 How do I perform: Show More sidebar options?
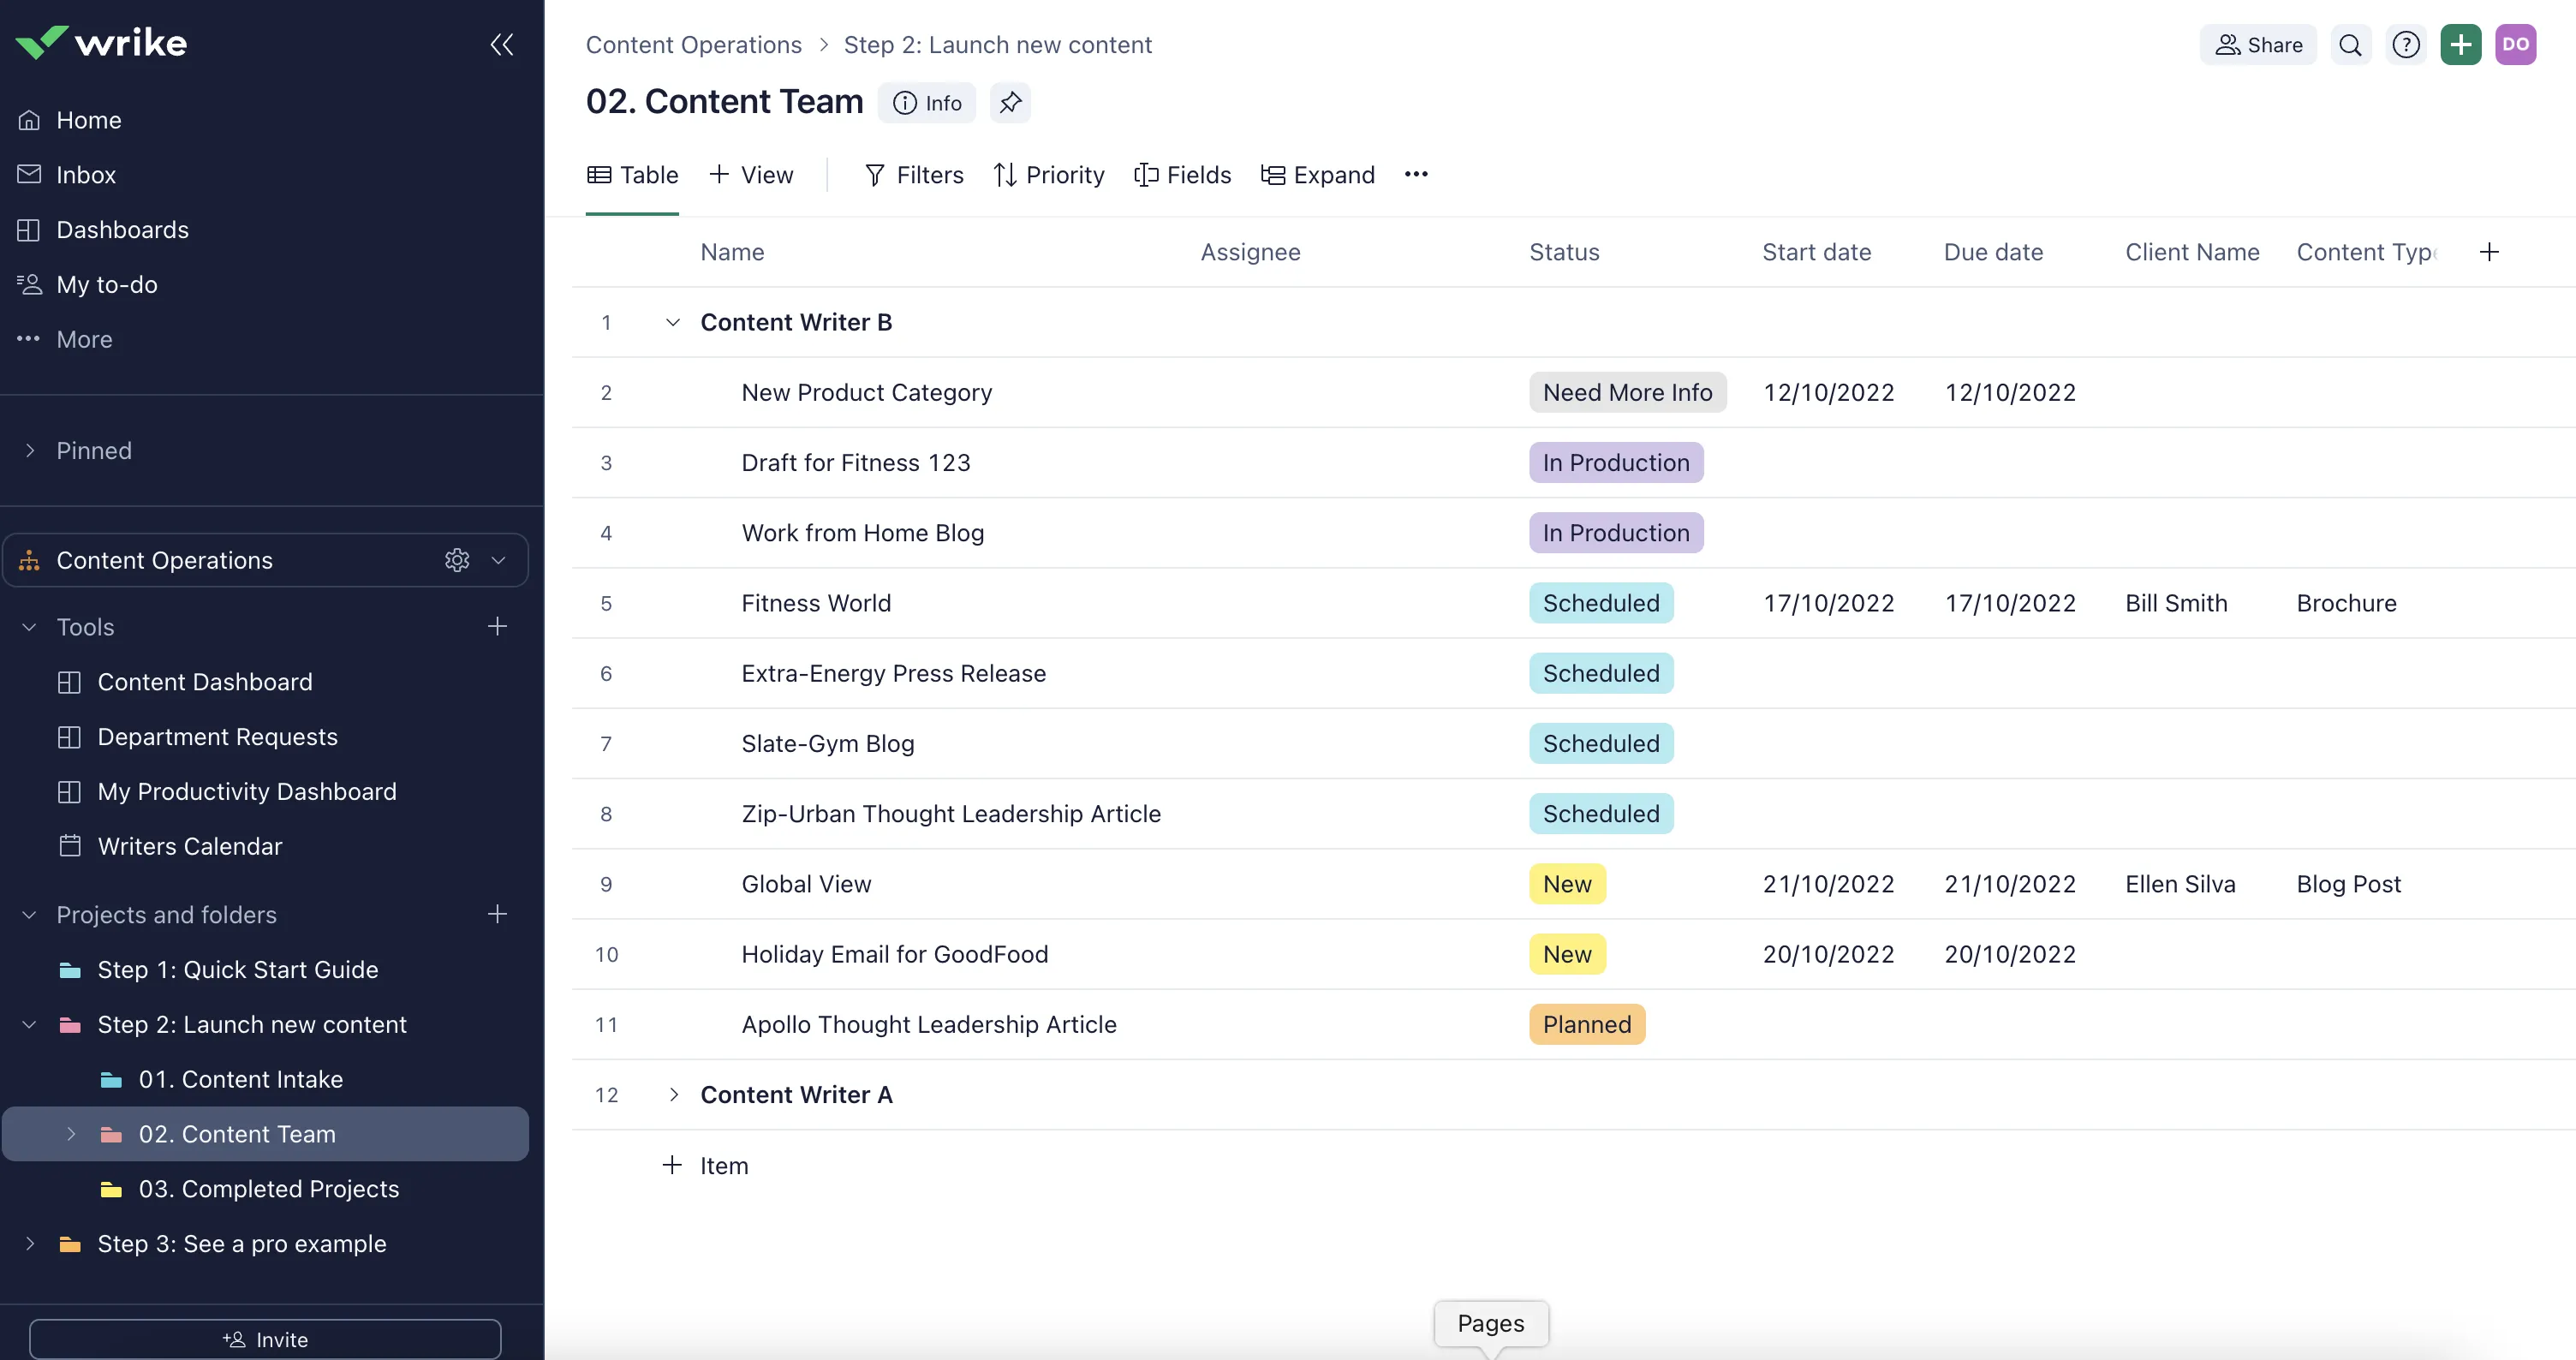[84, 340]
